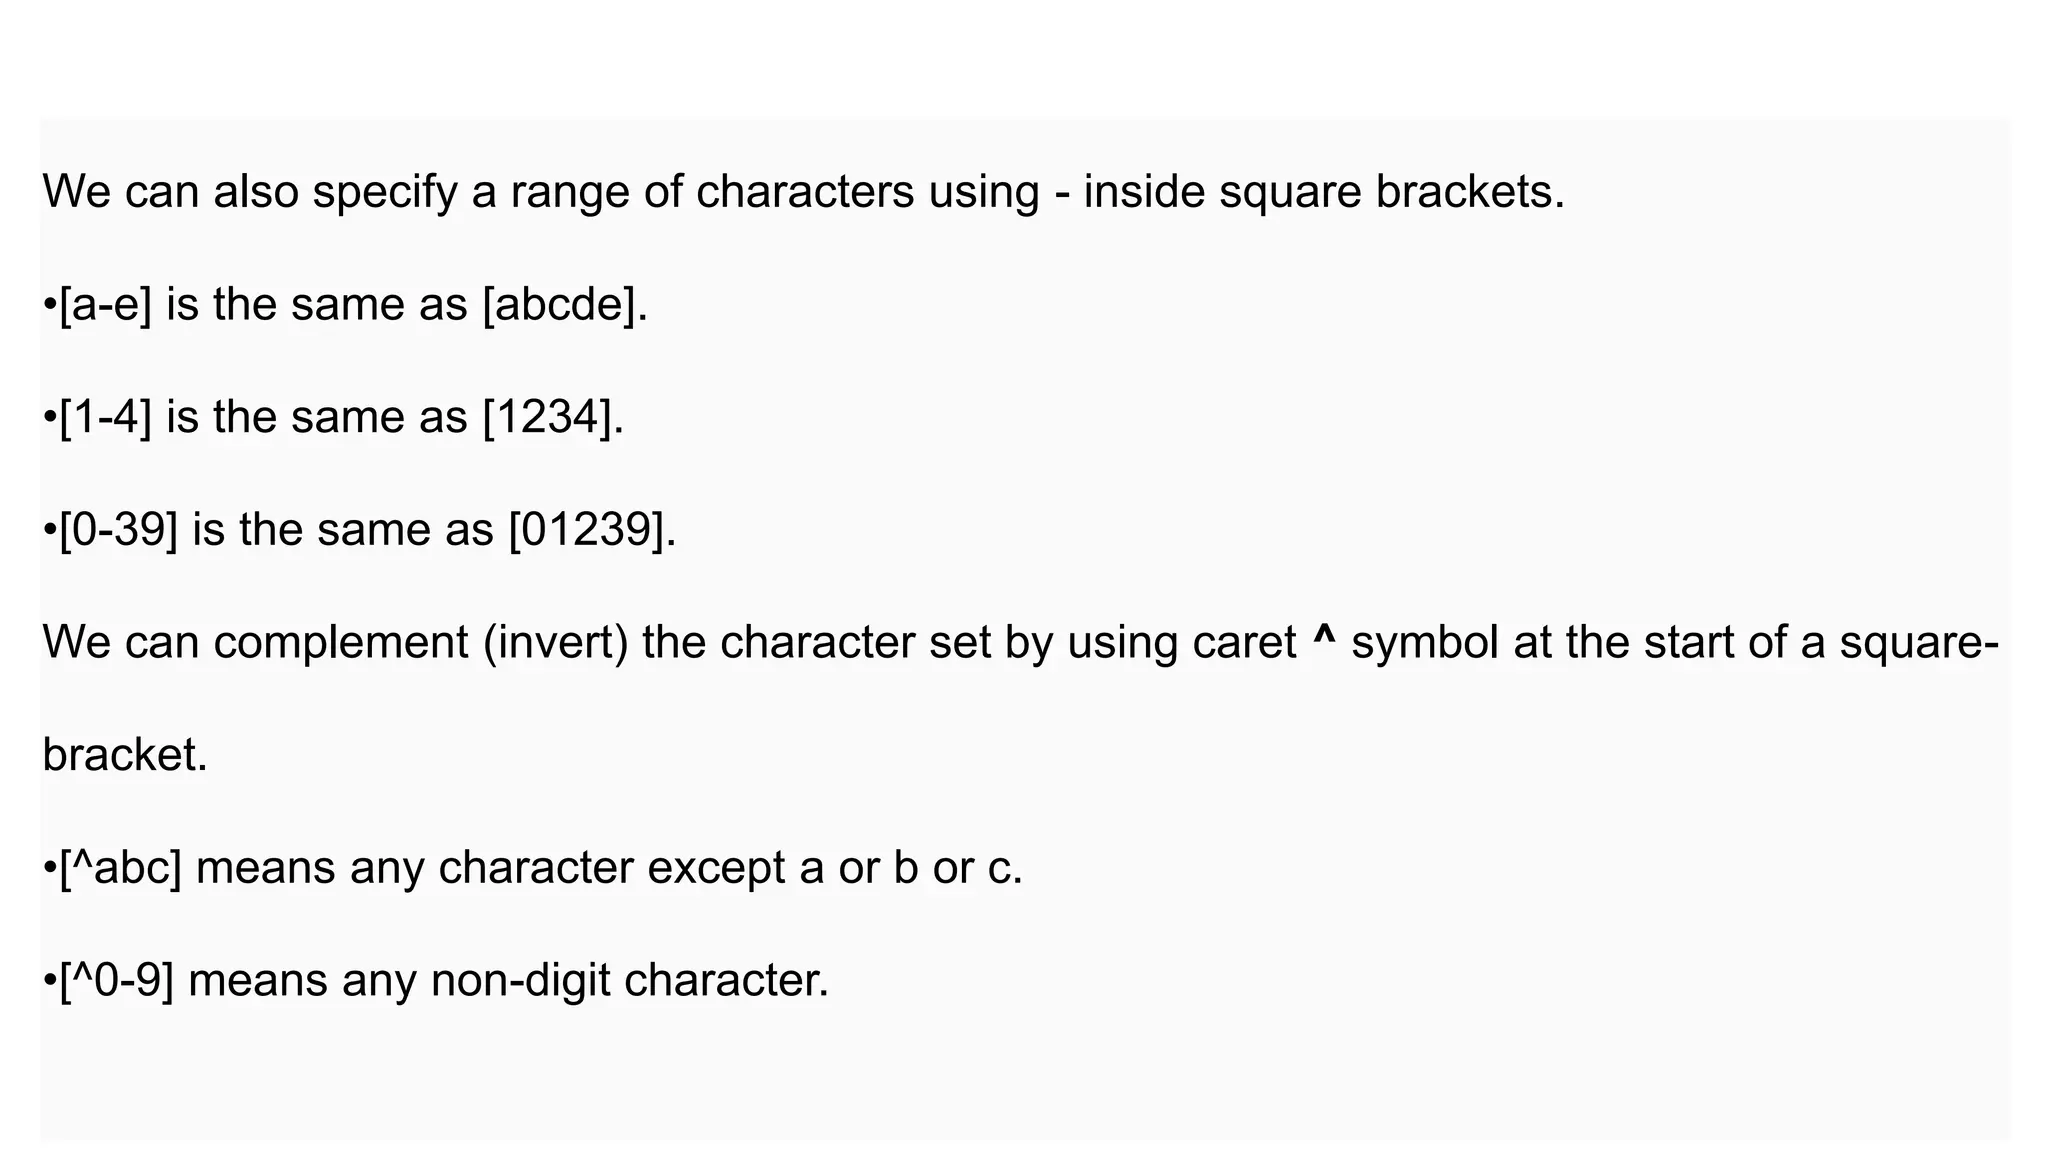Image resolution: width=2048 pixels, height=1152 pixels.
Task: Click the phrase 'except a or b or c'
Action: 832,867
